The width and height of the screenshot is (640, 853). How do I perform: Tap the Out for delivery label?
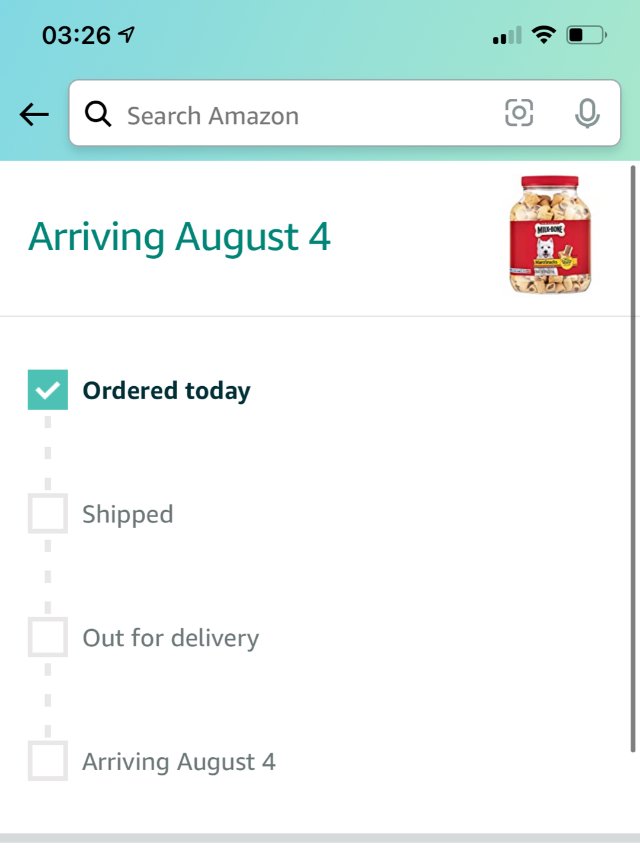(170, 638)
